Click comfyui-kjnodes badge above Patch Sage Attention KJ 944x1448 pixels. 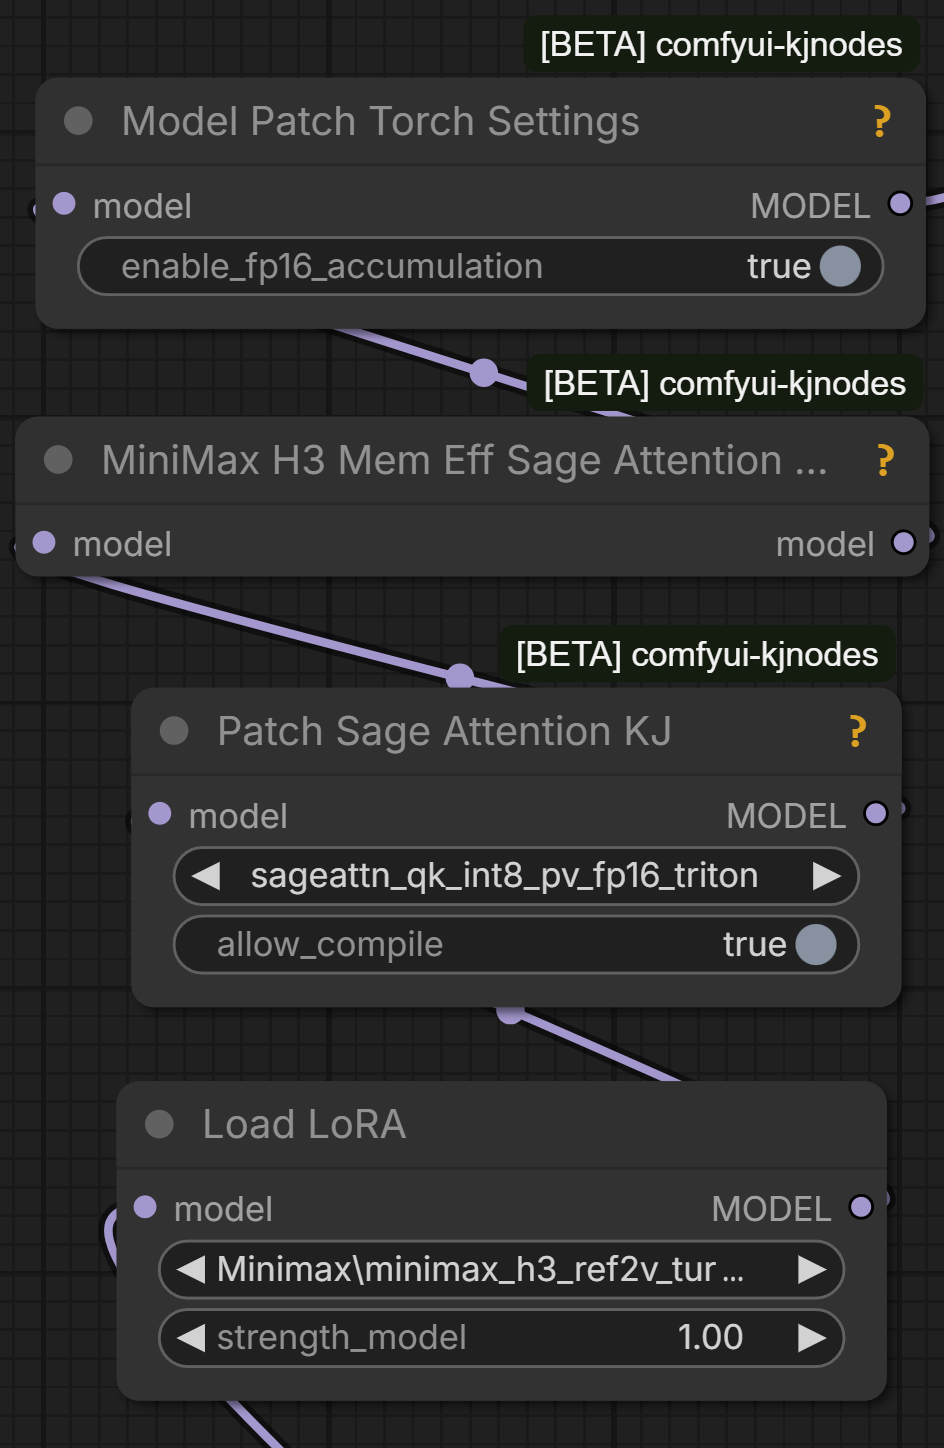[697, 655]
